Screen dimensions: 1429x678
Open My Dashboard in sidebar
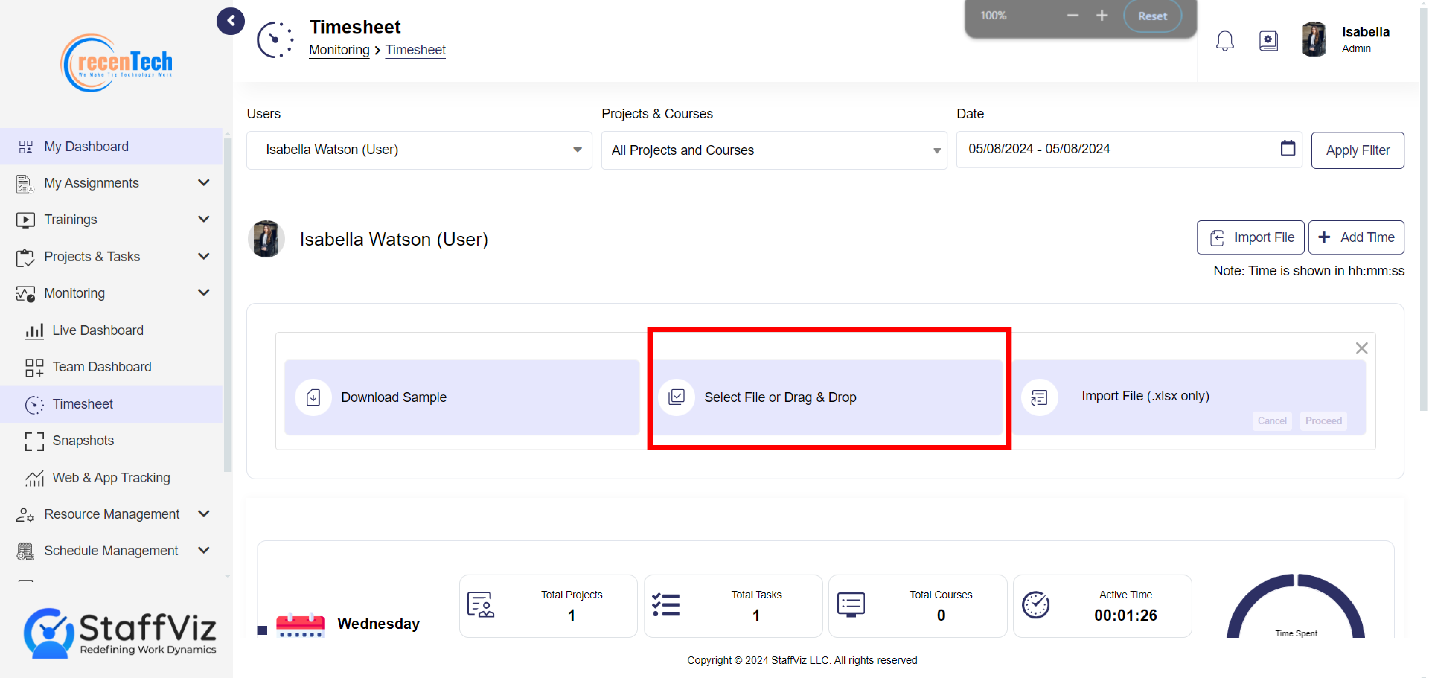tap(111, 146)
